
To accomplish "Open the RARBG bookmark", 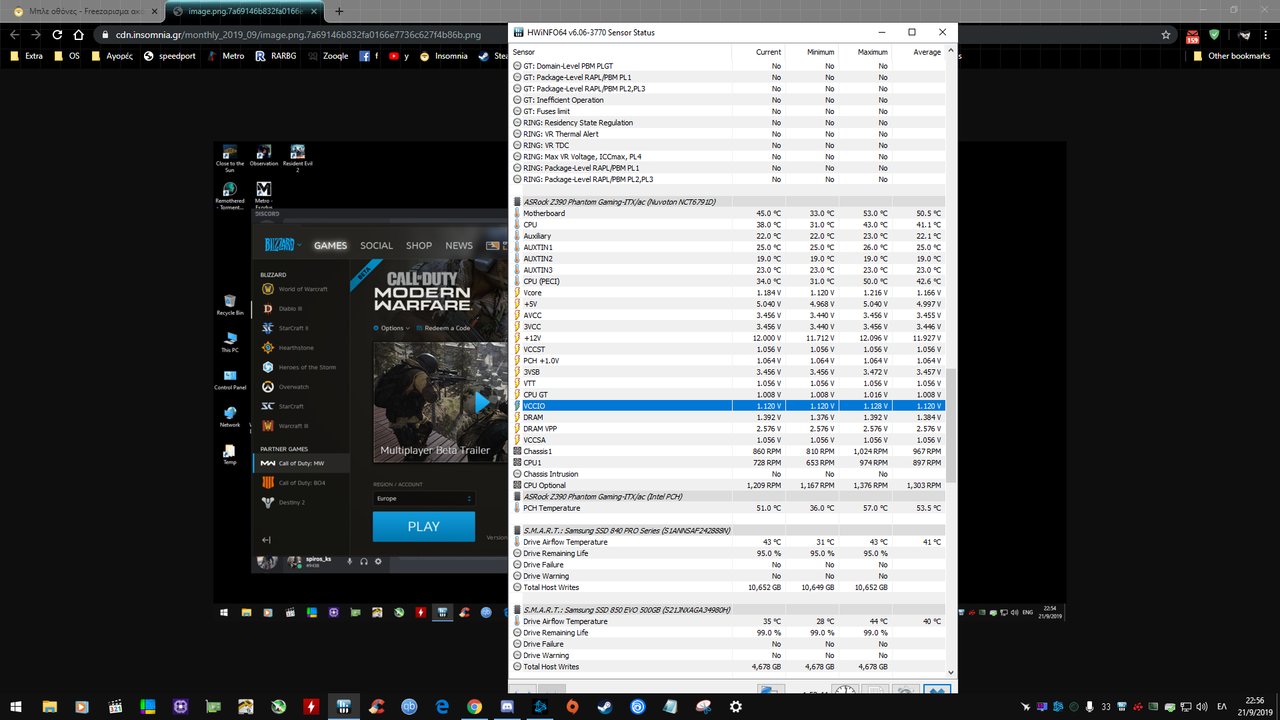I will [276, 56].
